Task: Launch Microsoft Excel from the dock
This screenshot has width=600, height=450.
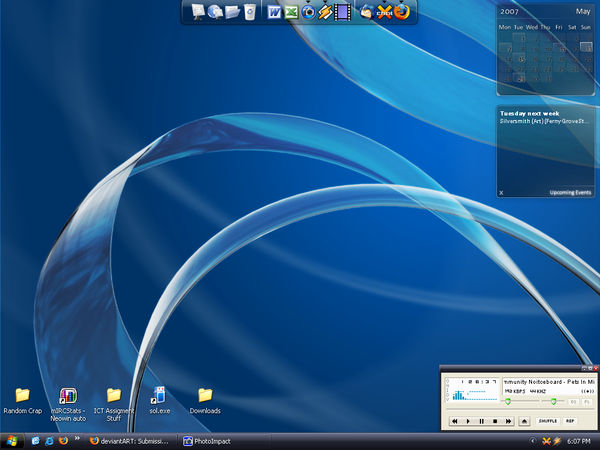Action: pos(291,12)
